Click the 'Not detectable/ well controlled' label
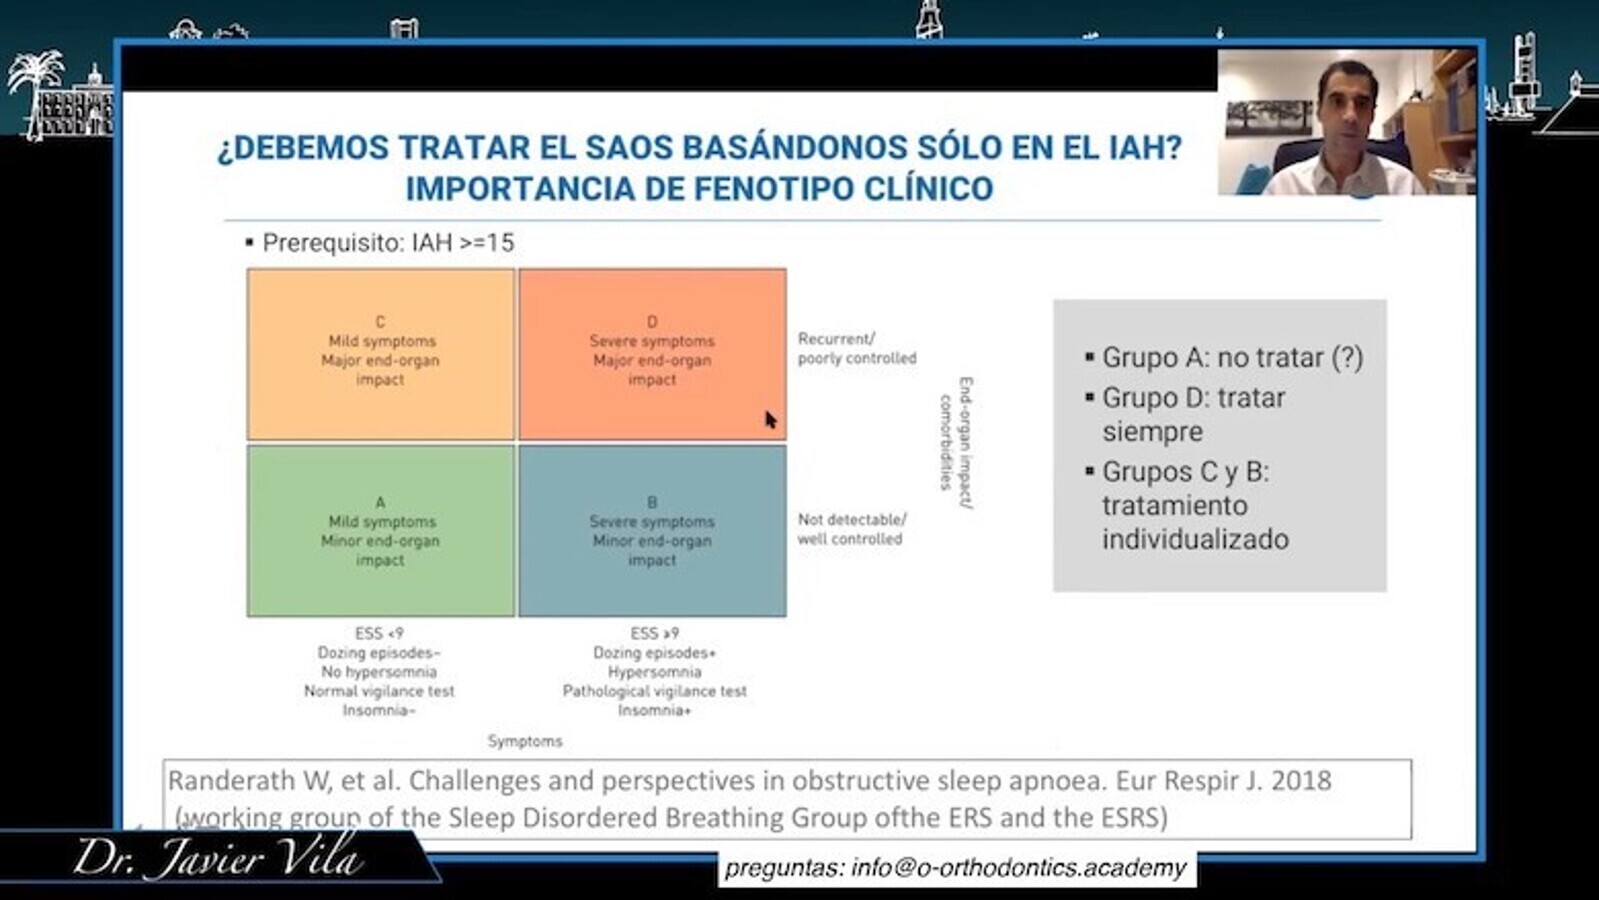The width and height of the screenshot is (1599, 900). point(851,529)
